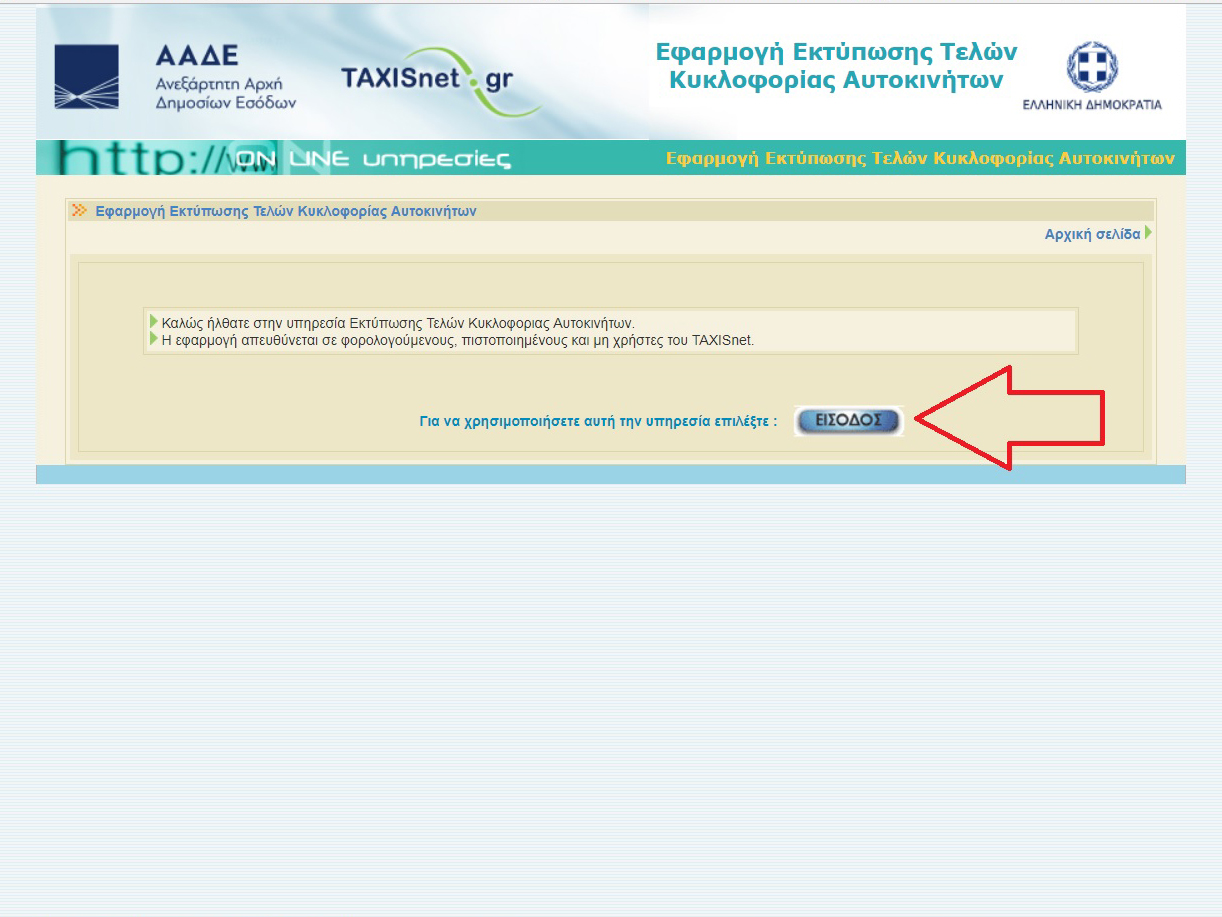The image size is (1222, 917).
Task: Click the 'Η εφαρμογή απευθύνεται σε φορολογούμενους' line
Action: (457, 340)
